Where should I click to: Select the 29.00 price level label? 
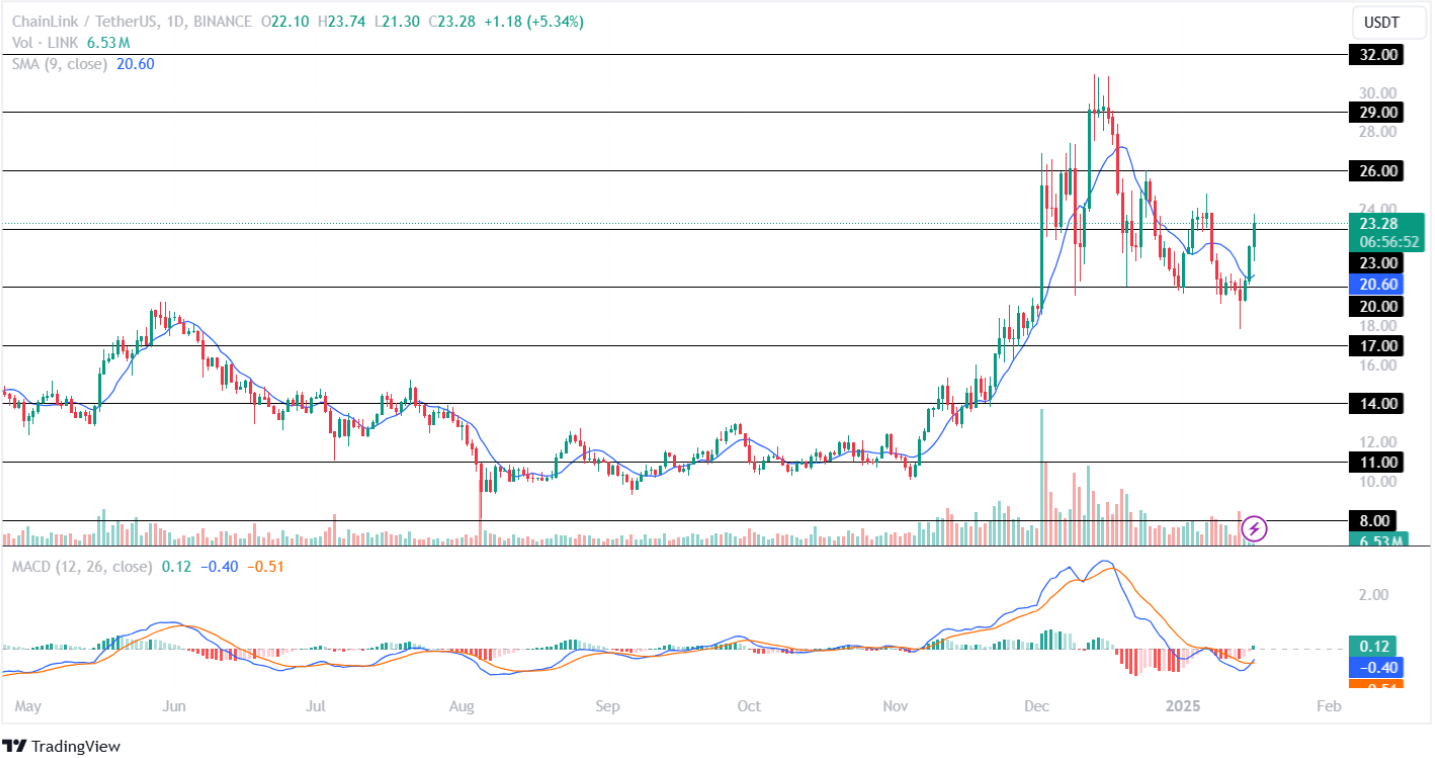(1378, 112)
